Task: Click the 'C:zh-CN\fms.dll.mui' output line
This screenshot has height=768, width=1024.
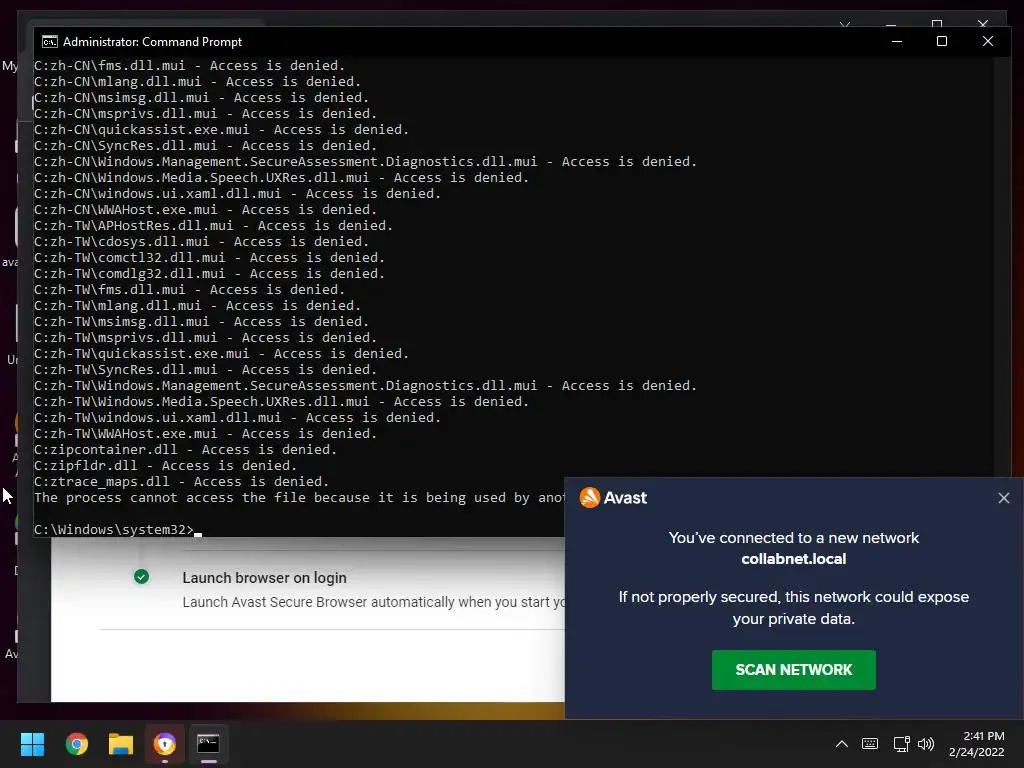Action: tap(189, 65)
